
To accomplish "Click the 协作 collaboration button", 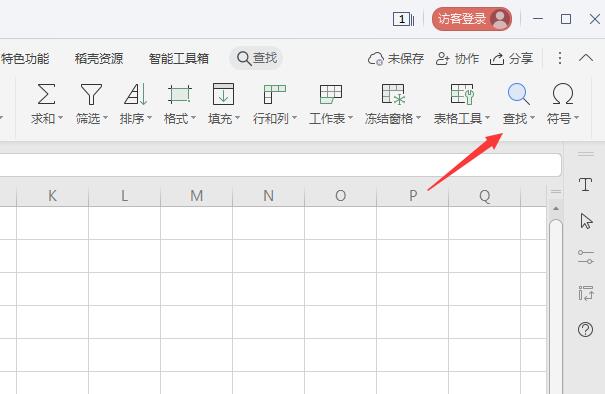I will click(457, 59).
